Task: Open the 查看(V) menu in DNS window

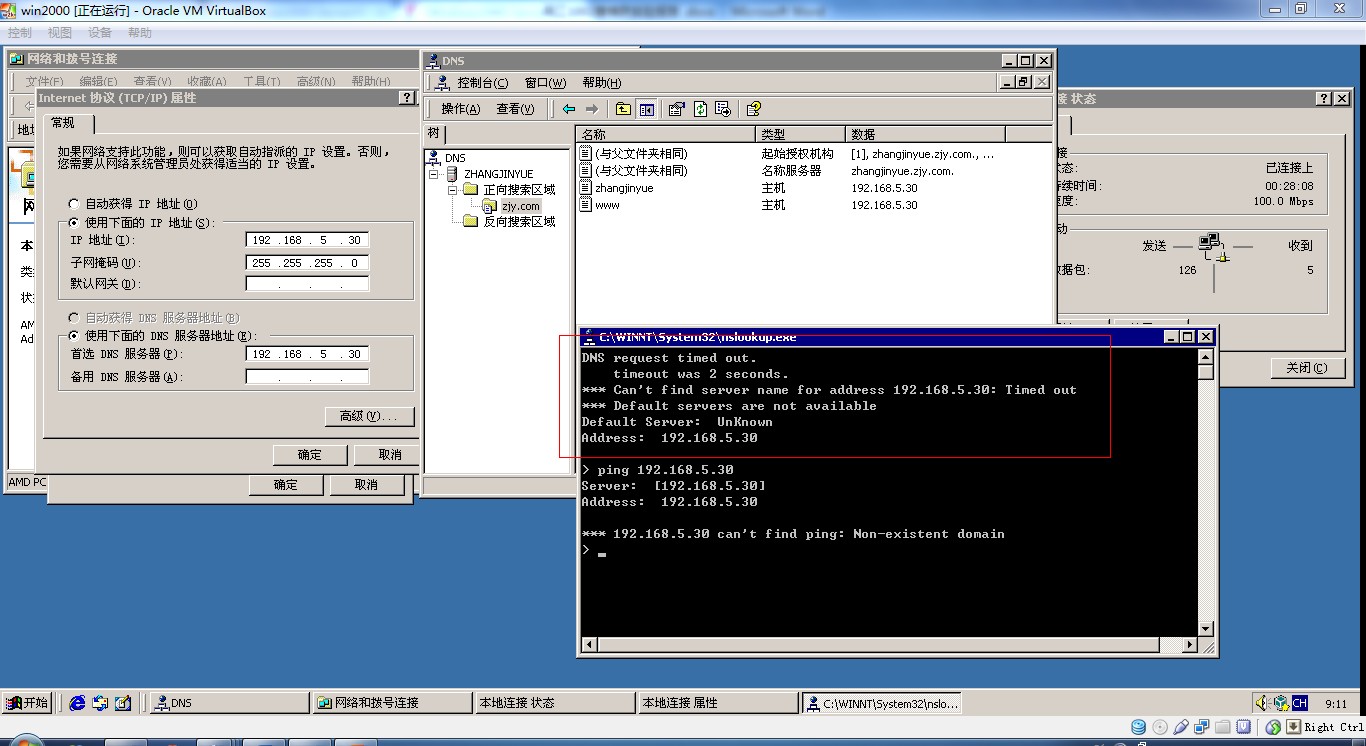Action: coord(515,109)
